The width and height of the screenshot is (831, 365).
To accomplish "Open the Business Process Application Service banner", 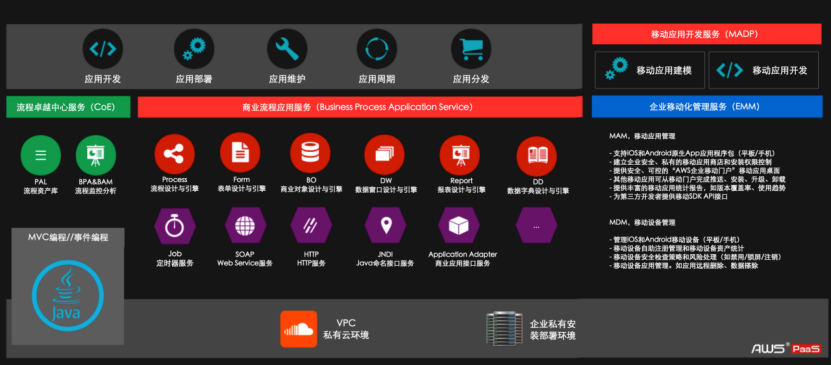I will pyautogui.click(x=360, y=107).
